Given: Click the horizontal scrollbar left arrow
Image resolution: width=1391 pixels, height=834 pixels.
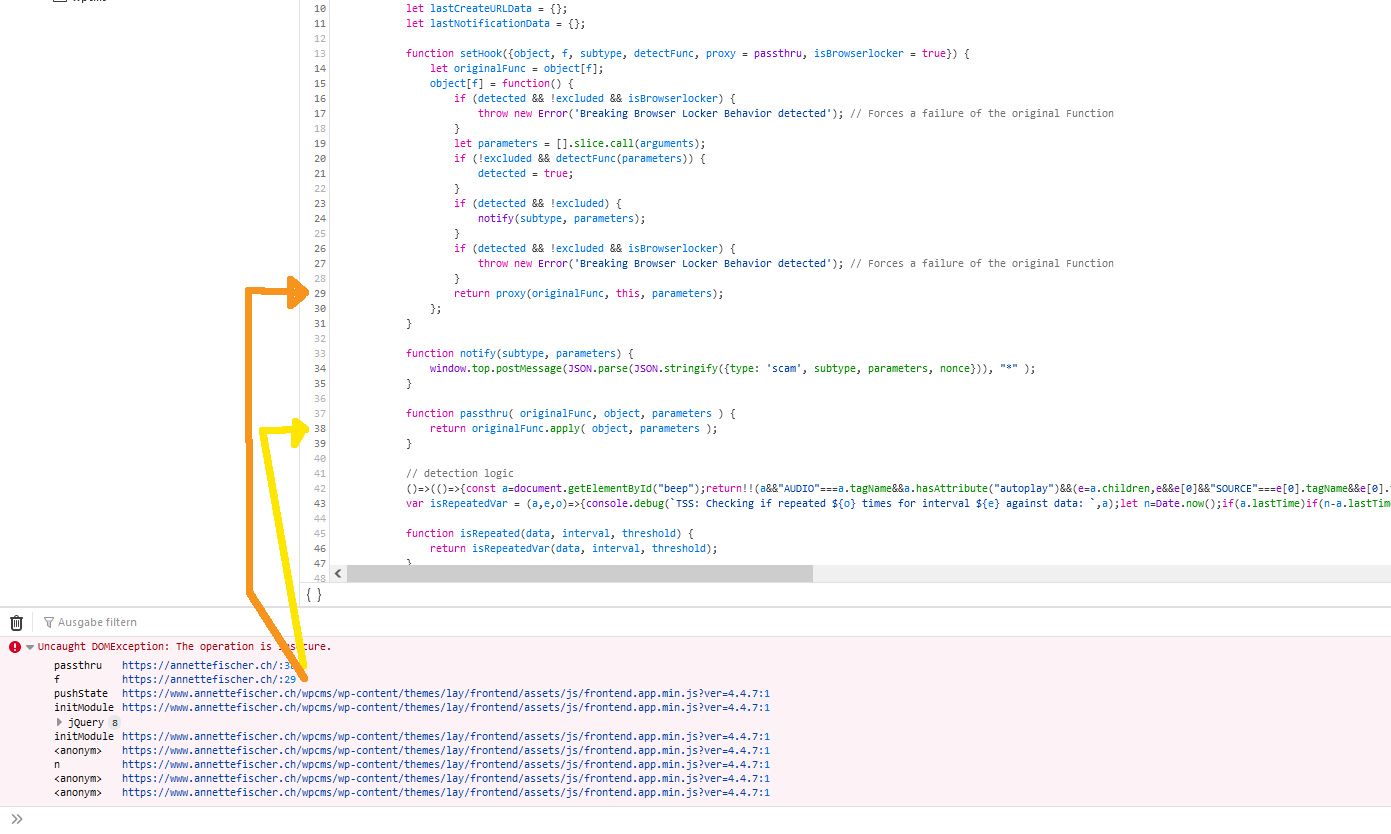Looking at the screenshot, I should [x=338, y=574].
